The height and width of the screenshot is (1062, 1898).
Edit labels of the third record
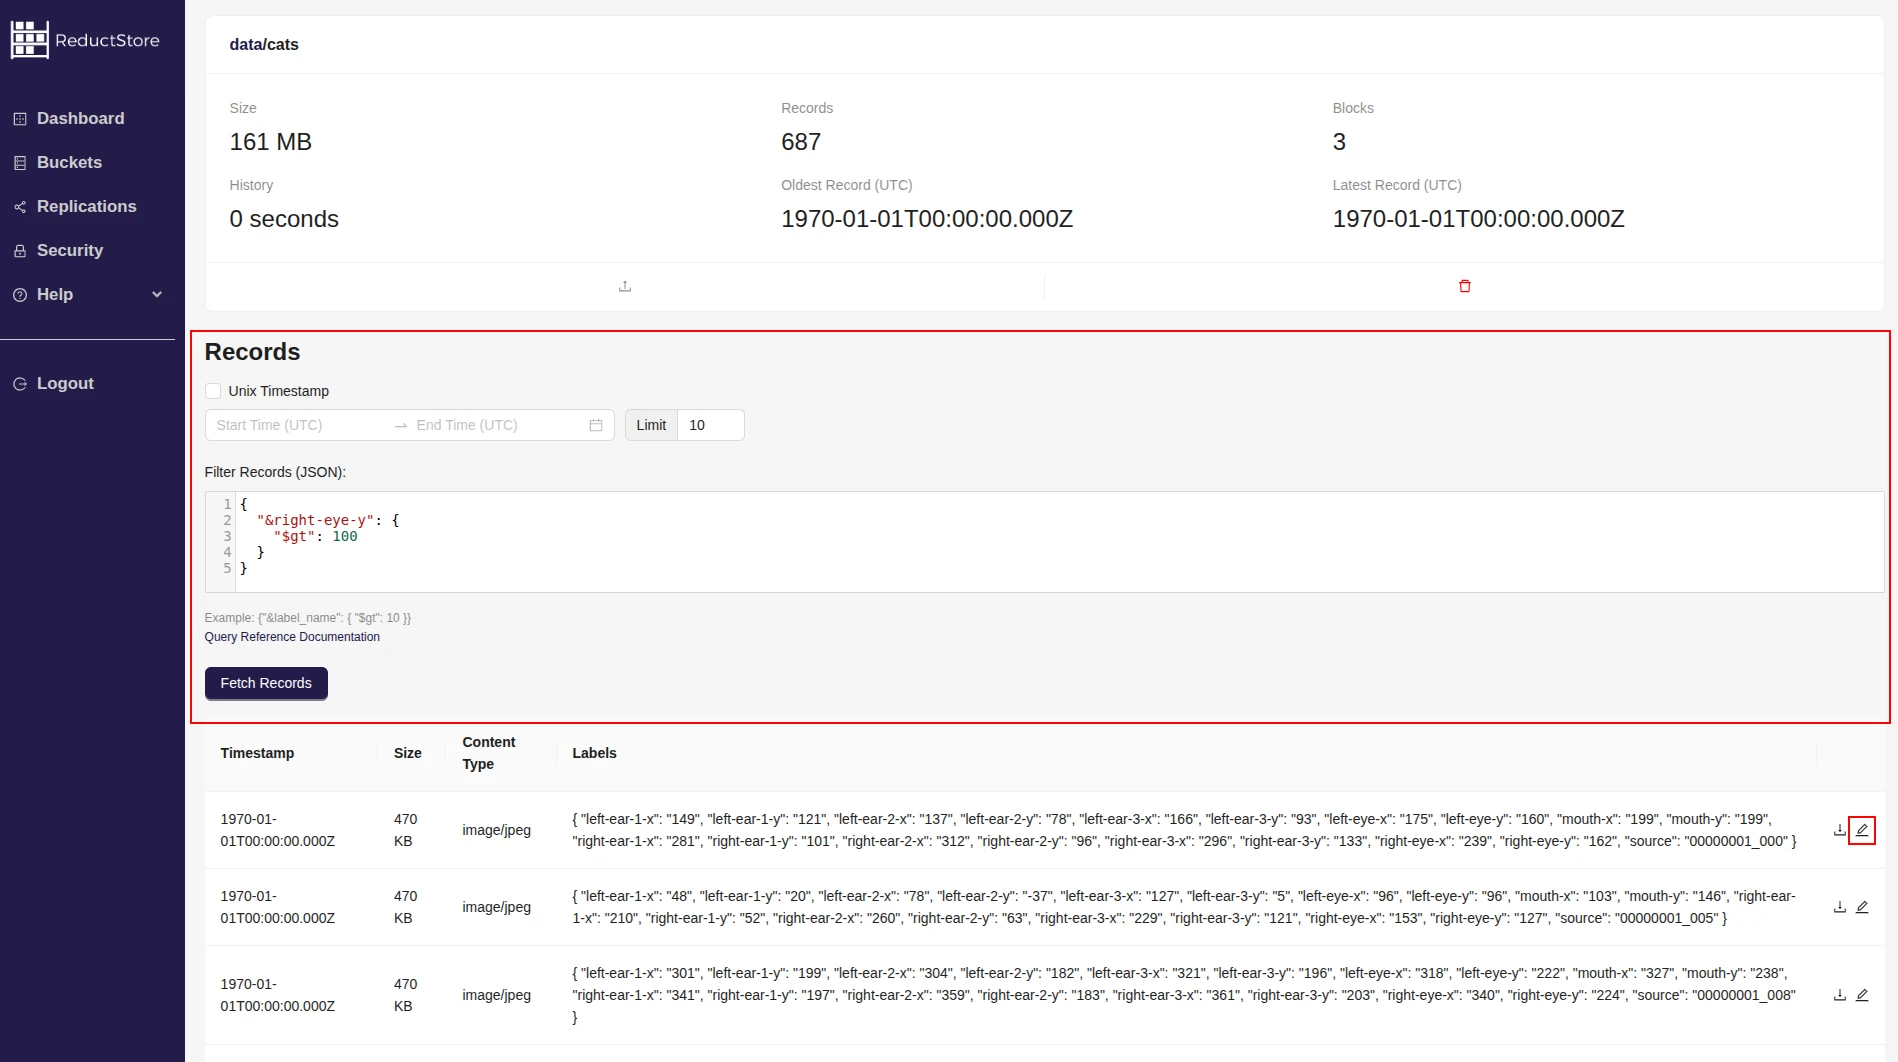coord(1863,995)
